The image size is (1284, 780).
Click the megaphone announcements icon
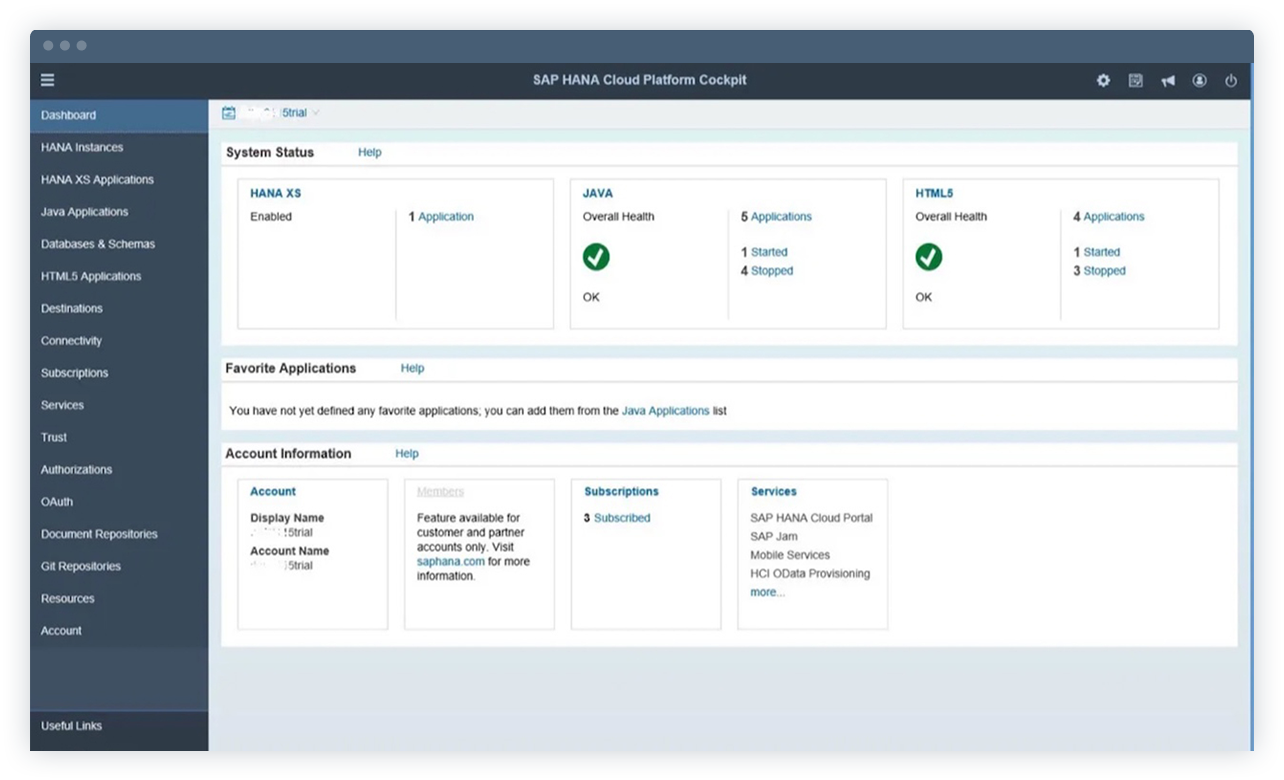[1168, 80]
